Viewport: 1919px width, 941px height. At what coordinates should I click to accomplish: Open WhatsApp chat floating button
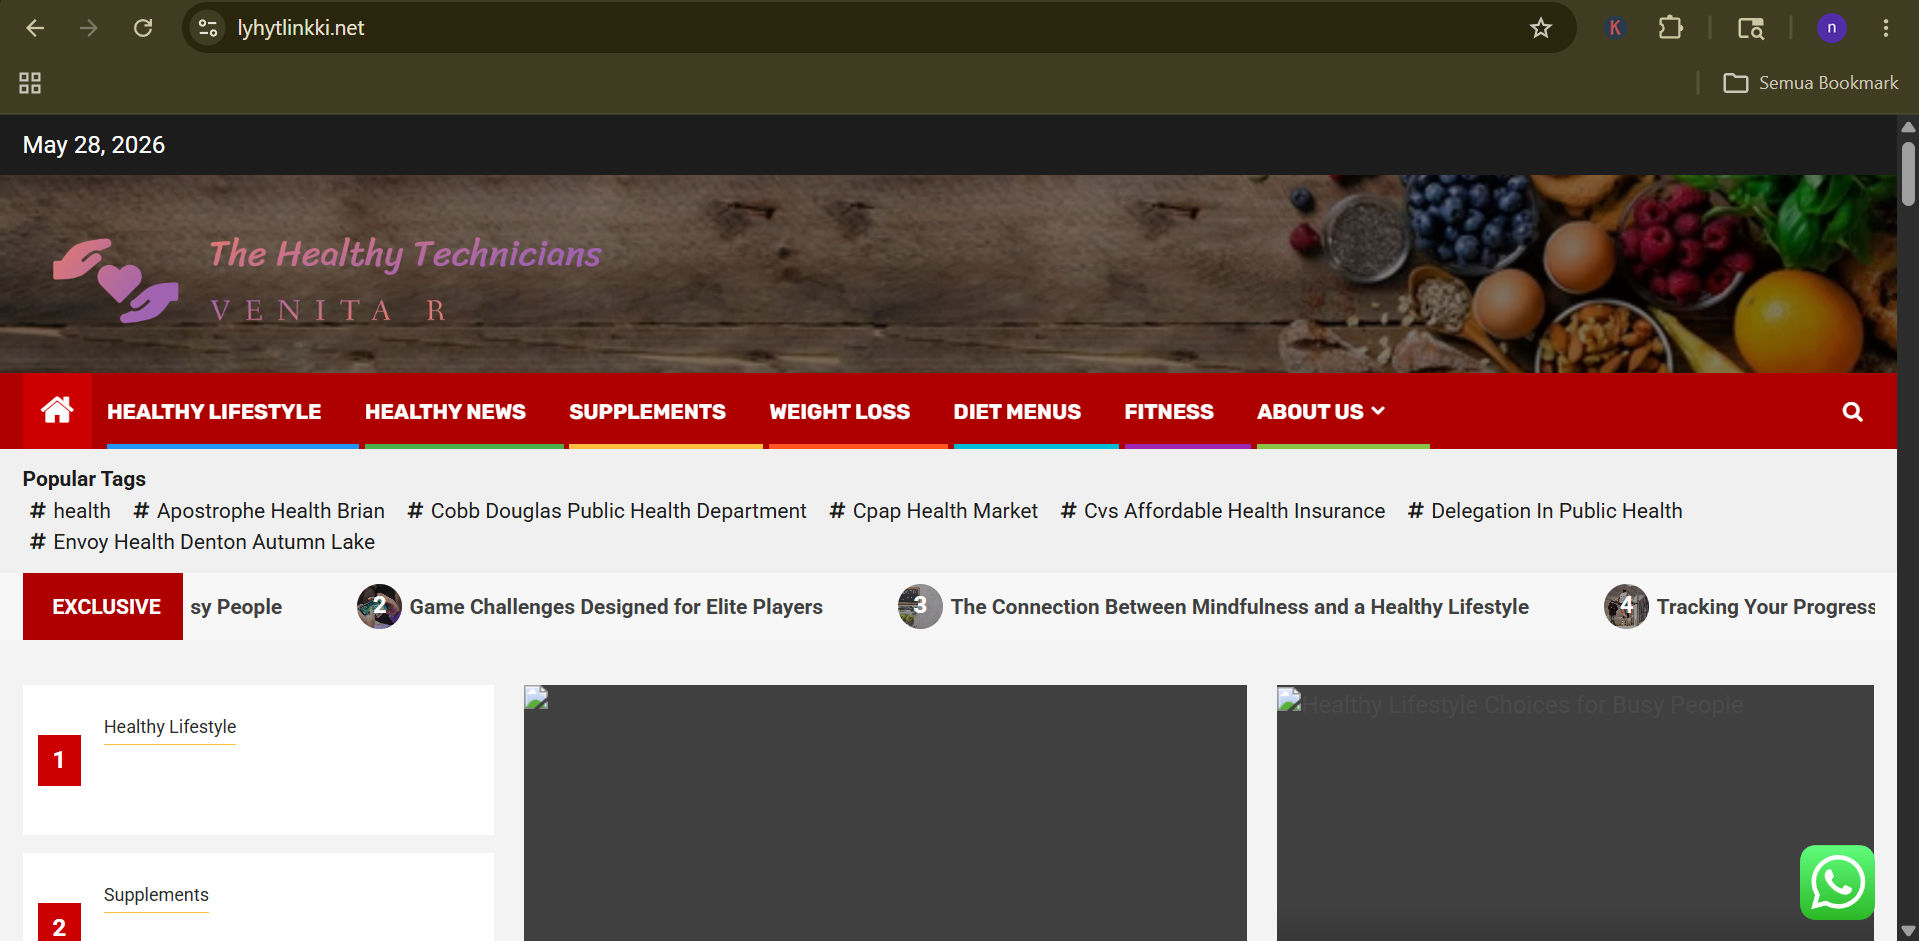point(1837,882)
